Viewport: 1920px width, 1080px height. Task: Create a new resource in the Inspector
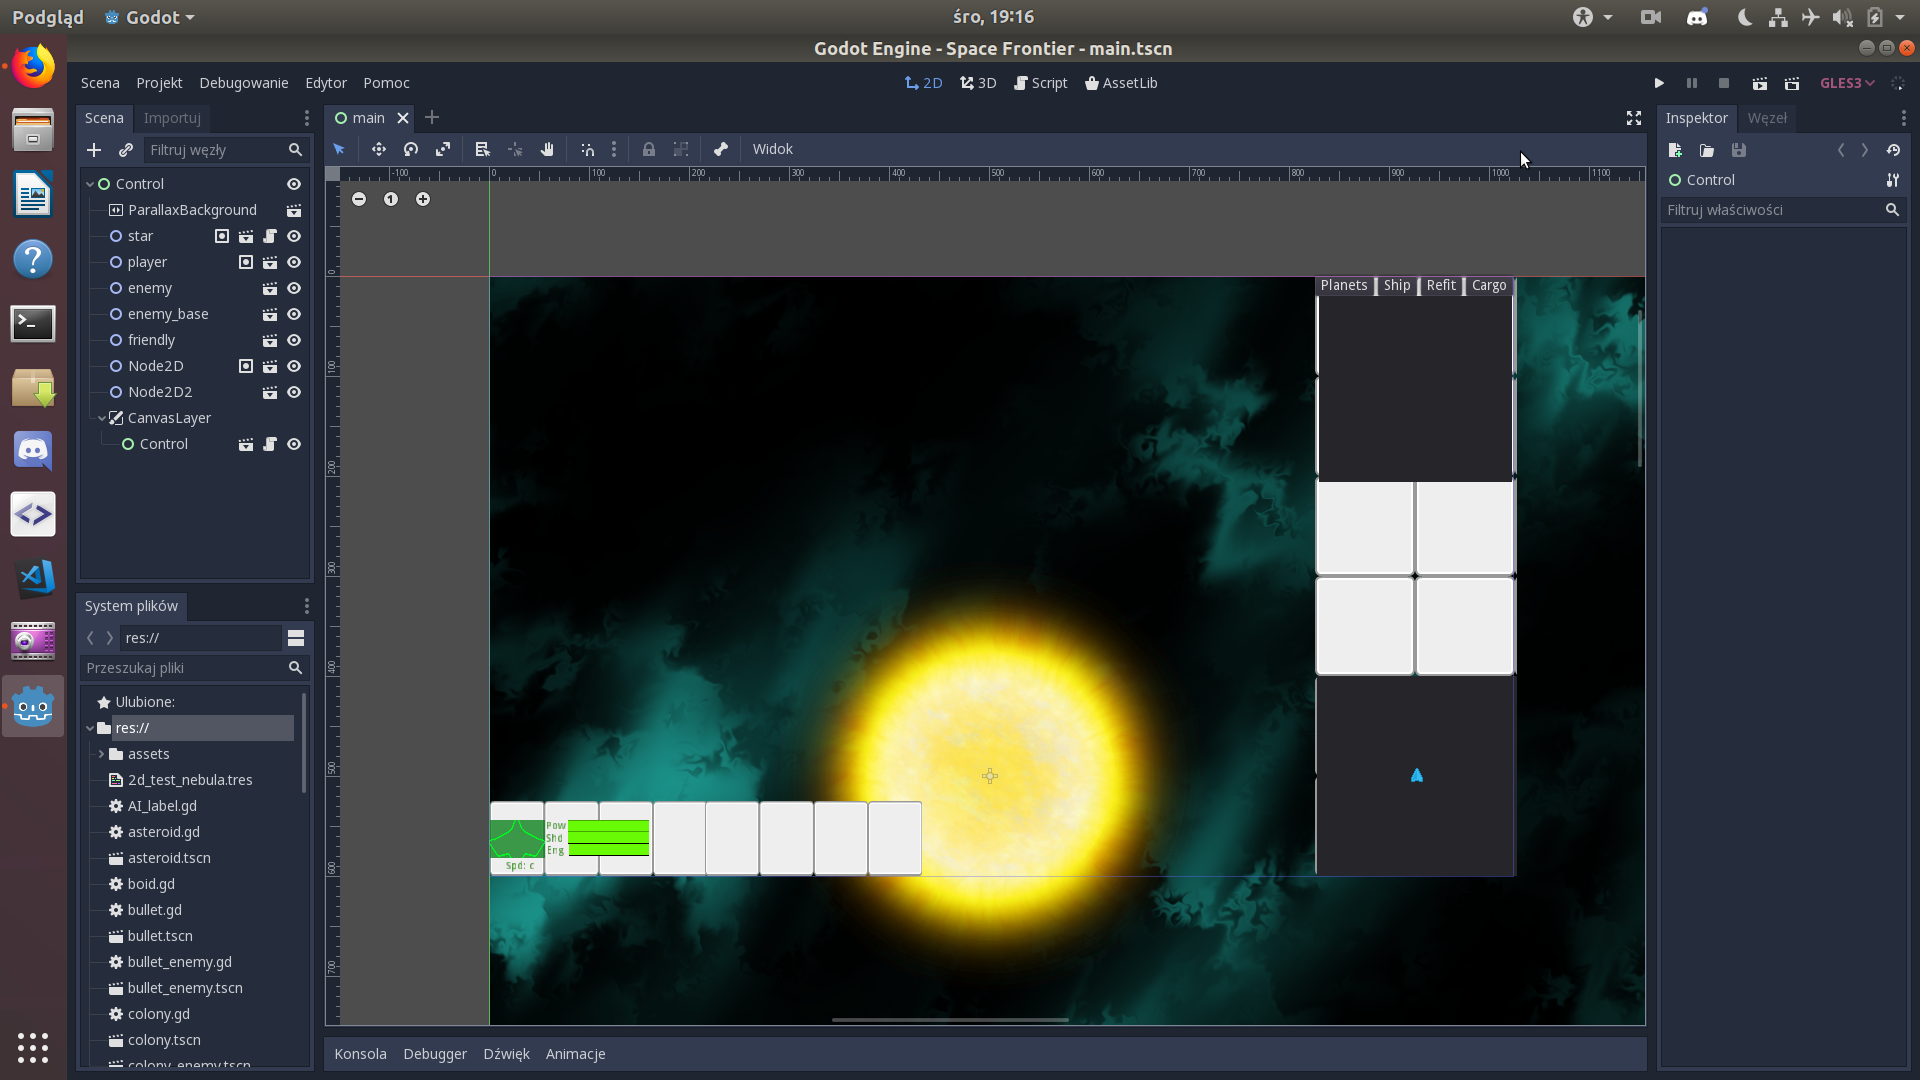1676,151
